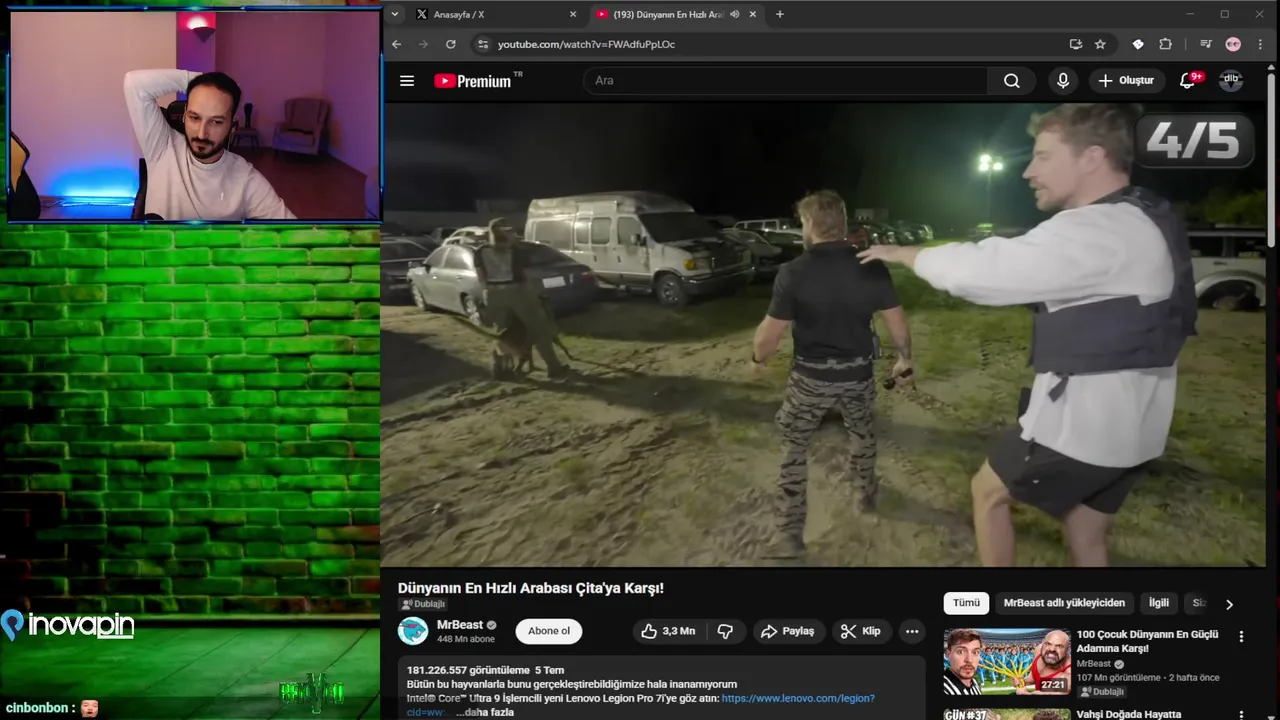
Task: Click the video player to pause
Action: click(x=822, y=335)
